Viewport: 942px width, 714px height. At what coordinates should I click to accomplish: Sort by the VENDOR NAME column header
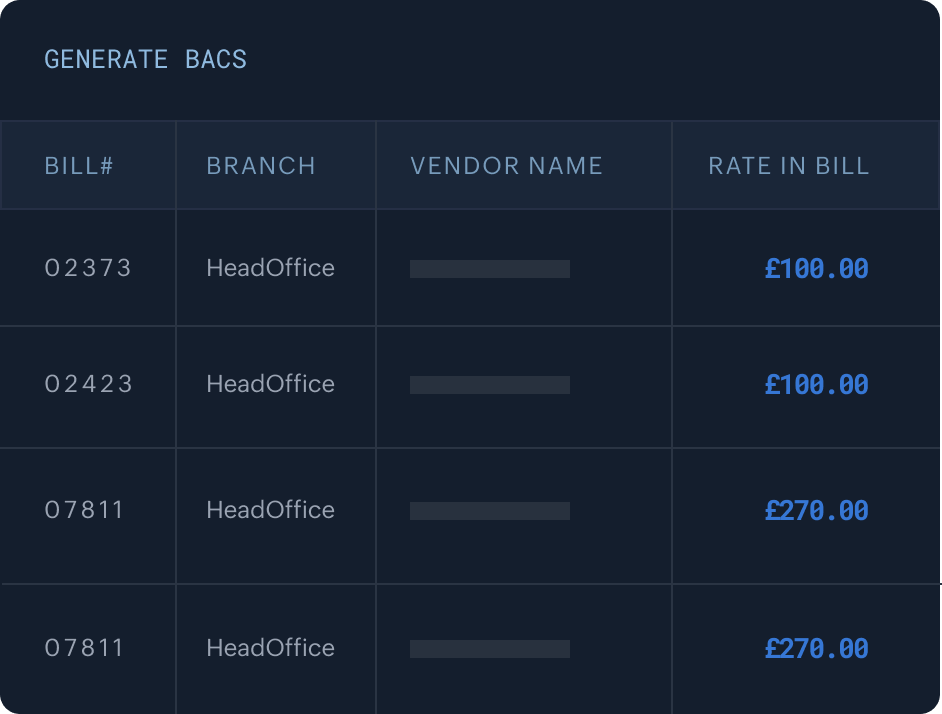click(505, 166)
